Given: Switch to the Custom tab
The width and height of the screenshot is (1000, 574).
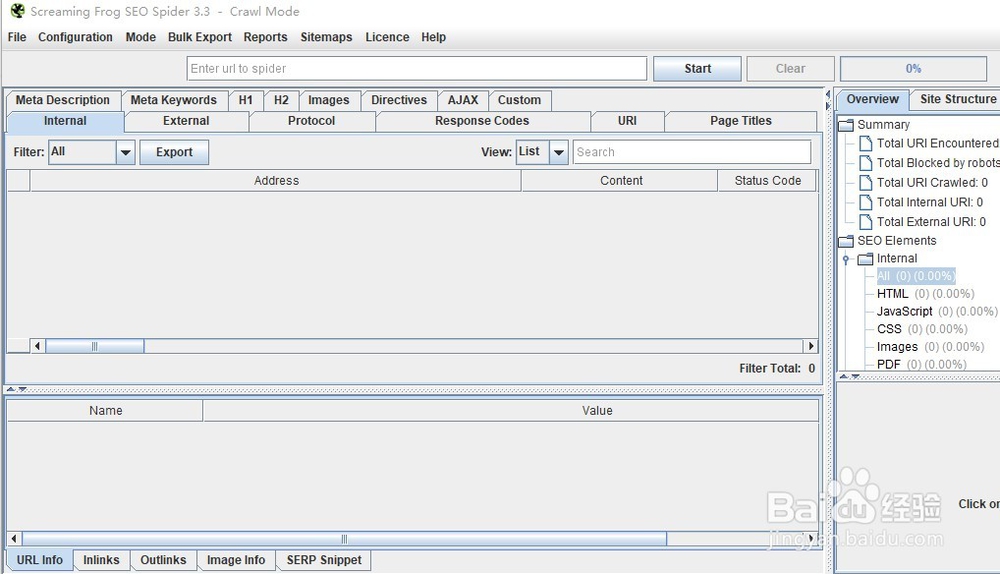Looking at the screenshot, I should coord(520,100).
